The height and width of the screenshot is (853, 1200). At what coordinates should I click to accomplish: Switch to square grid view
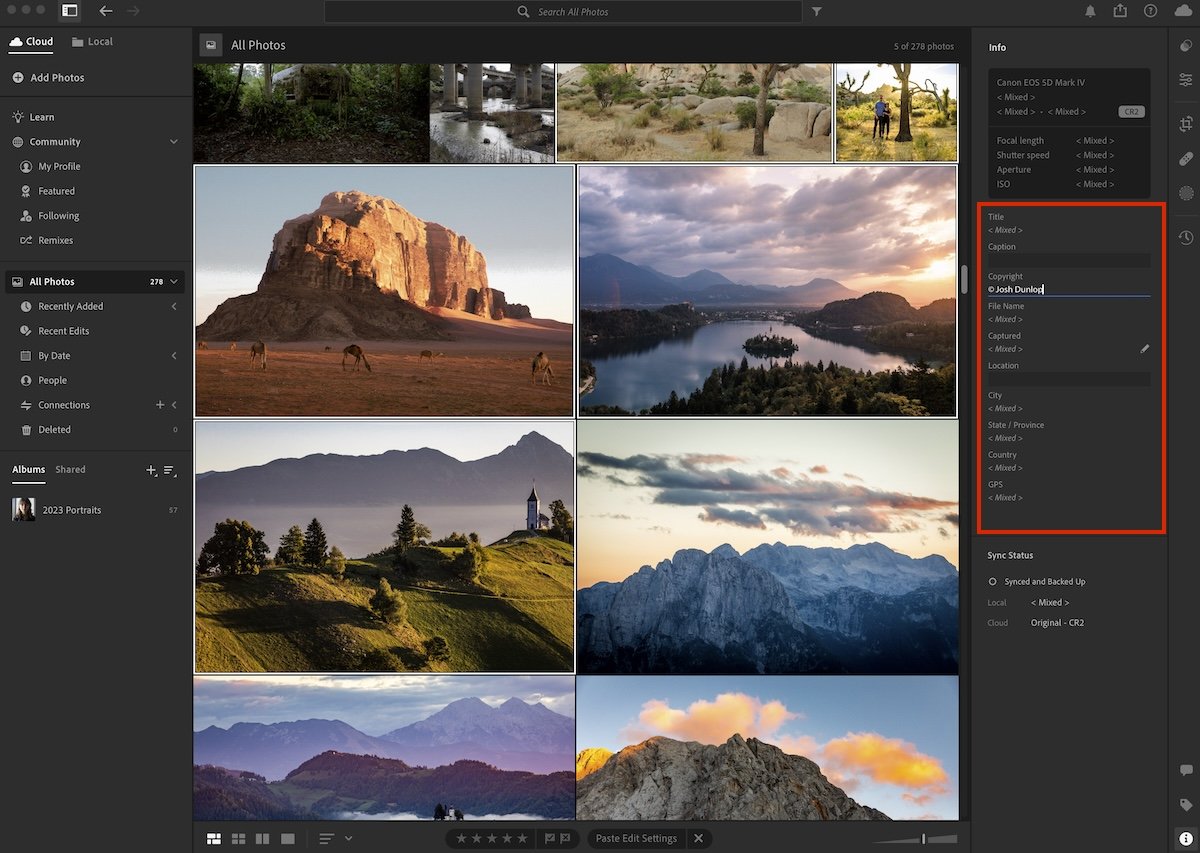[238, 838]
